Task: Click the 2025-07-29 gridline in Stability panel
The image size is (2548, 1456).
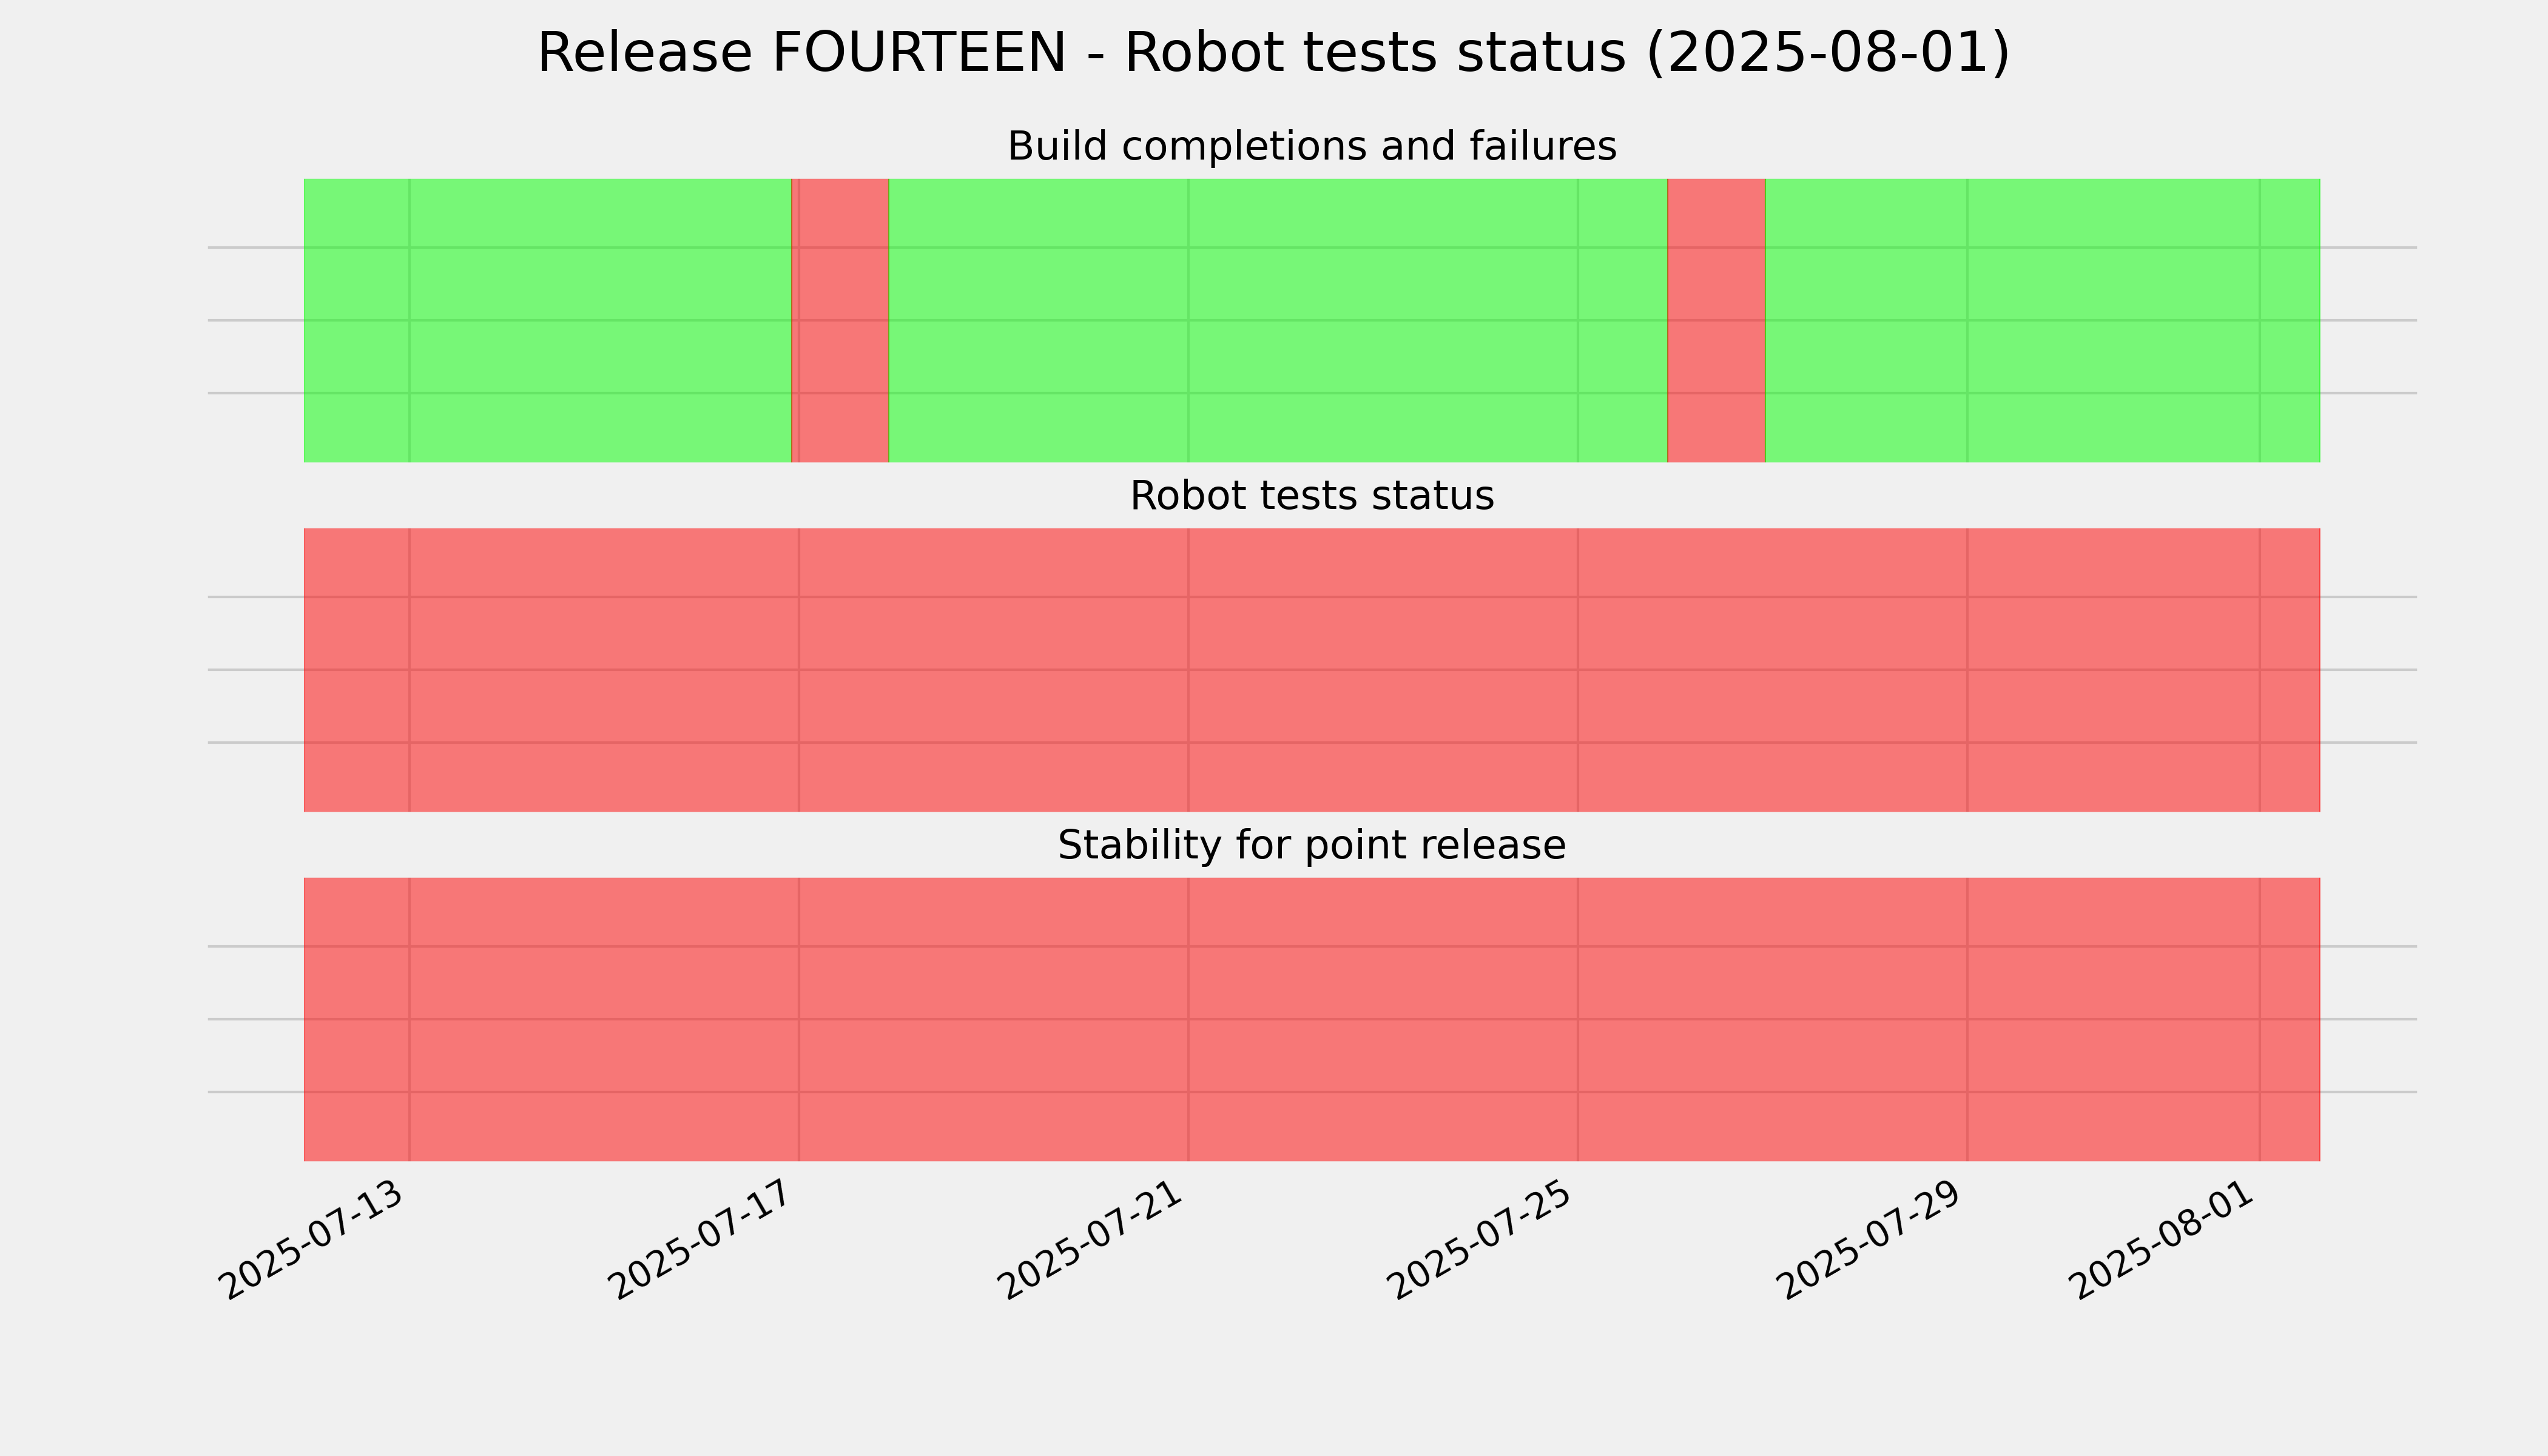Action: coord(1967,1019)
